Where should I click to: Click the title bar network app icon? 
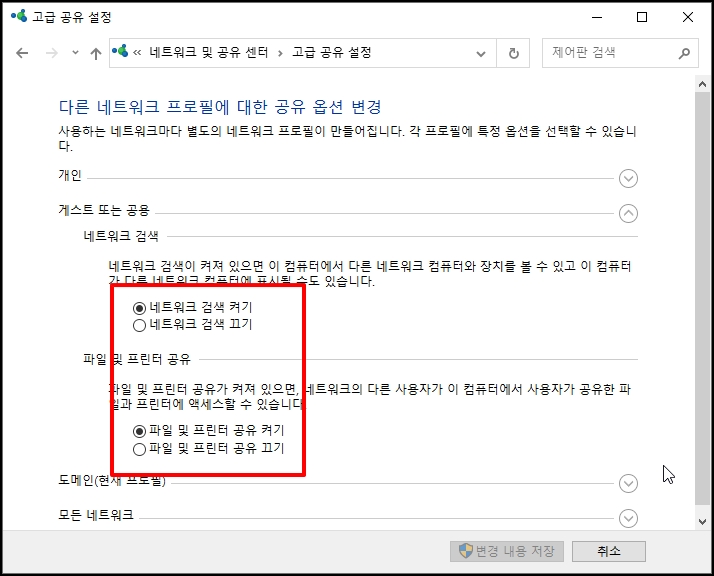[x=19, y=16]
